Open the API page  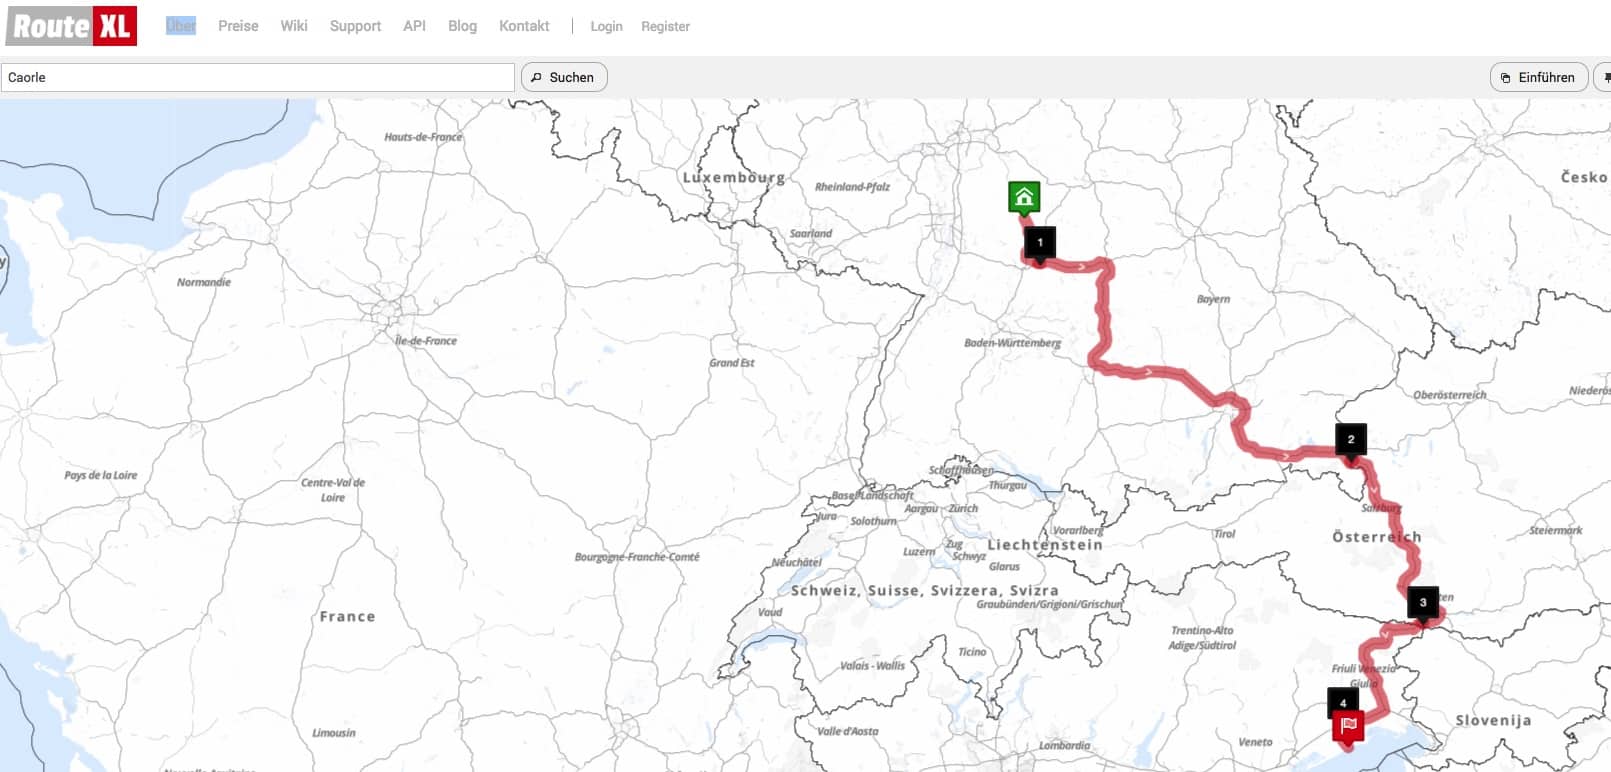click(414, 26)
